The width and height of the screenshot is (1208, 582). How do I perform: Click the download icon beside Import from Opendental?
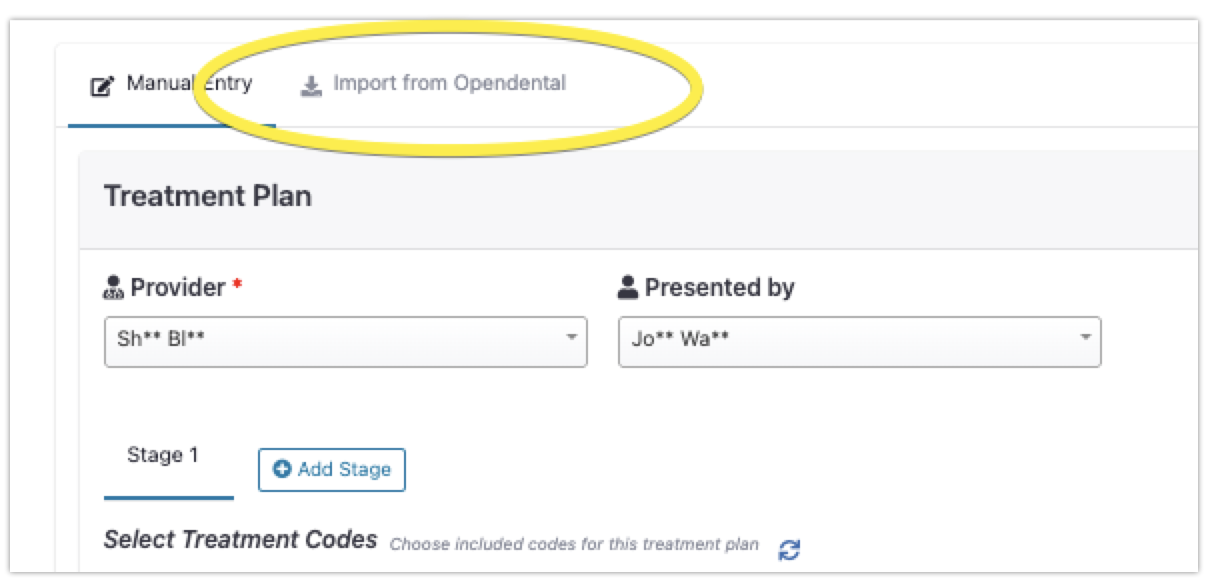311,85
